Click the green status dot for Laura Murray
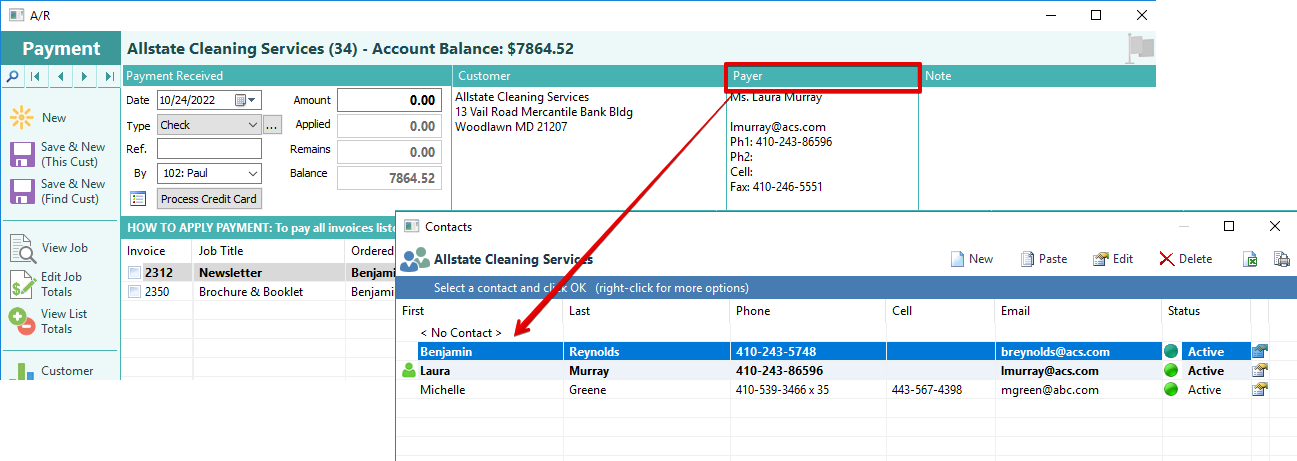The image size is (1297, 461). coord(1171,371)
